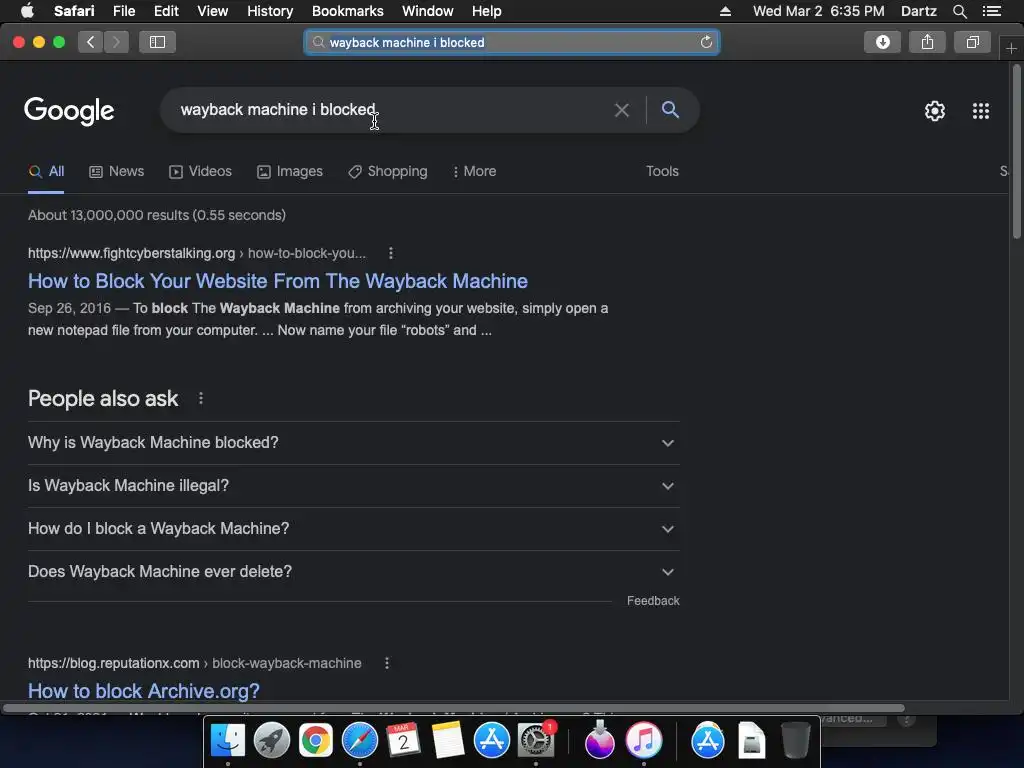Image resolution: width=1024 pixels, height=768 pixels.
Task: Open the Help menu
Action: click(487, 11)
